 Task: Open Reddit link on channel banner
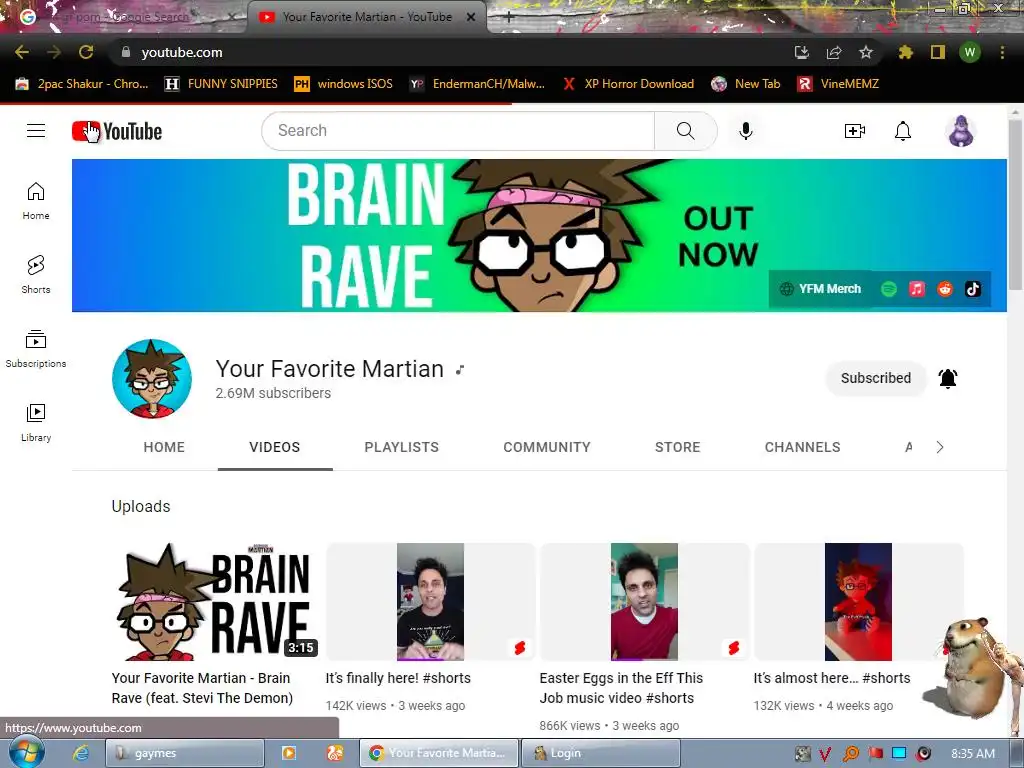tap(945, 289)
